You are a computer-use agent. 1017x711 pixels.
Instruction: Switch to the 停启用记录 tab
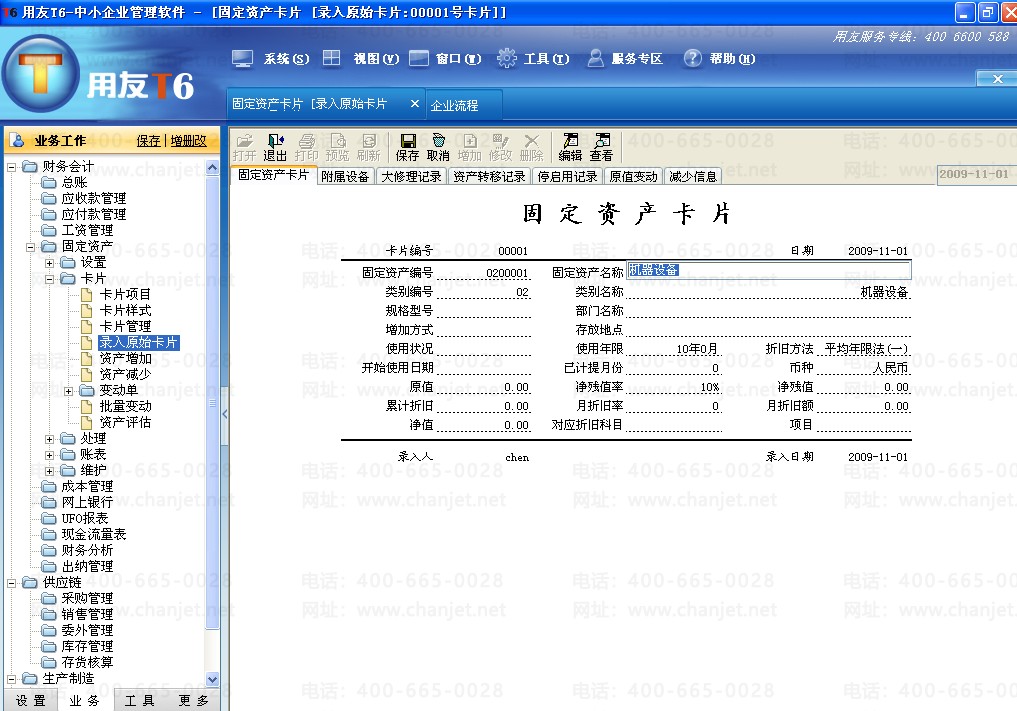coord(567,176)
